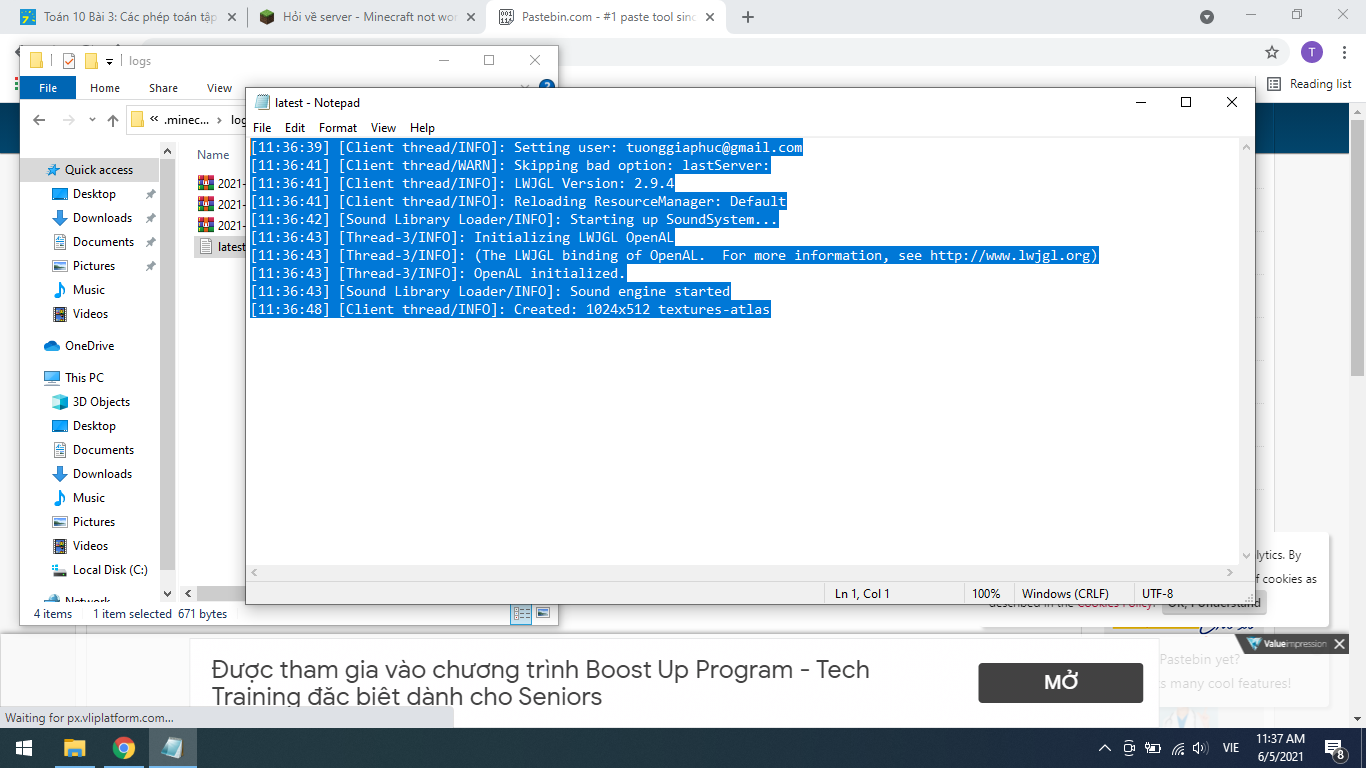
Task: Open Notepad File menu
Action: click(x=262, y=128)
